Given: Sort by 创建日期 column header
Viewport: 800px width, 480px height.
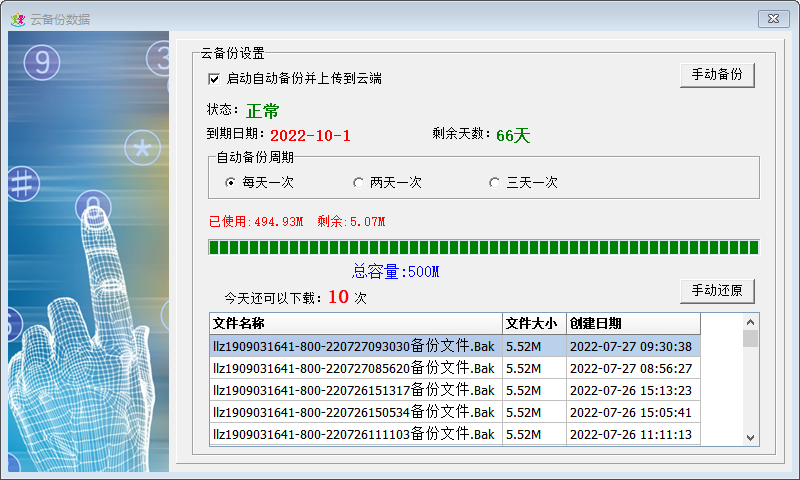Looking at the screenshot, I should pos(633,323).
